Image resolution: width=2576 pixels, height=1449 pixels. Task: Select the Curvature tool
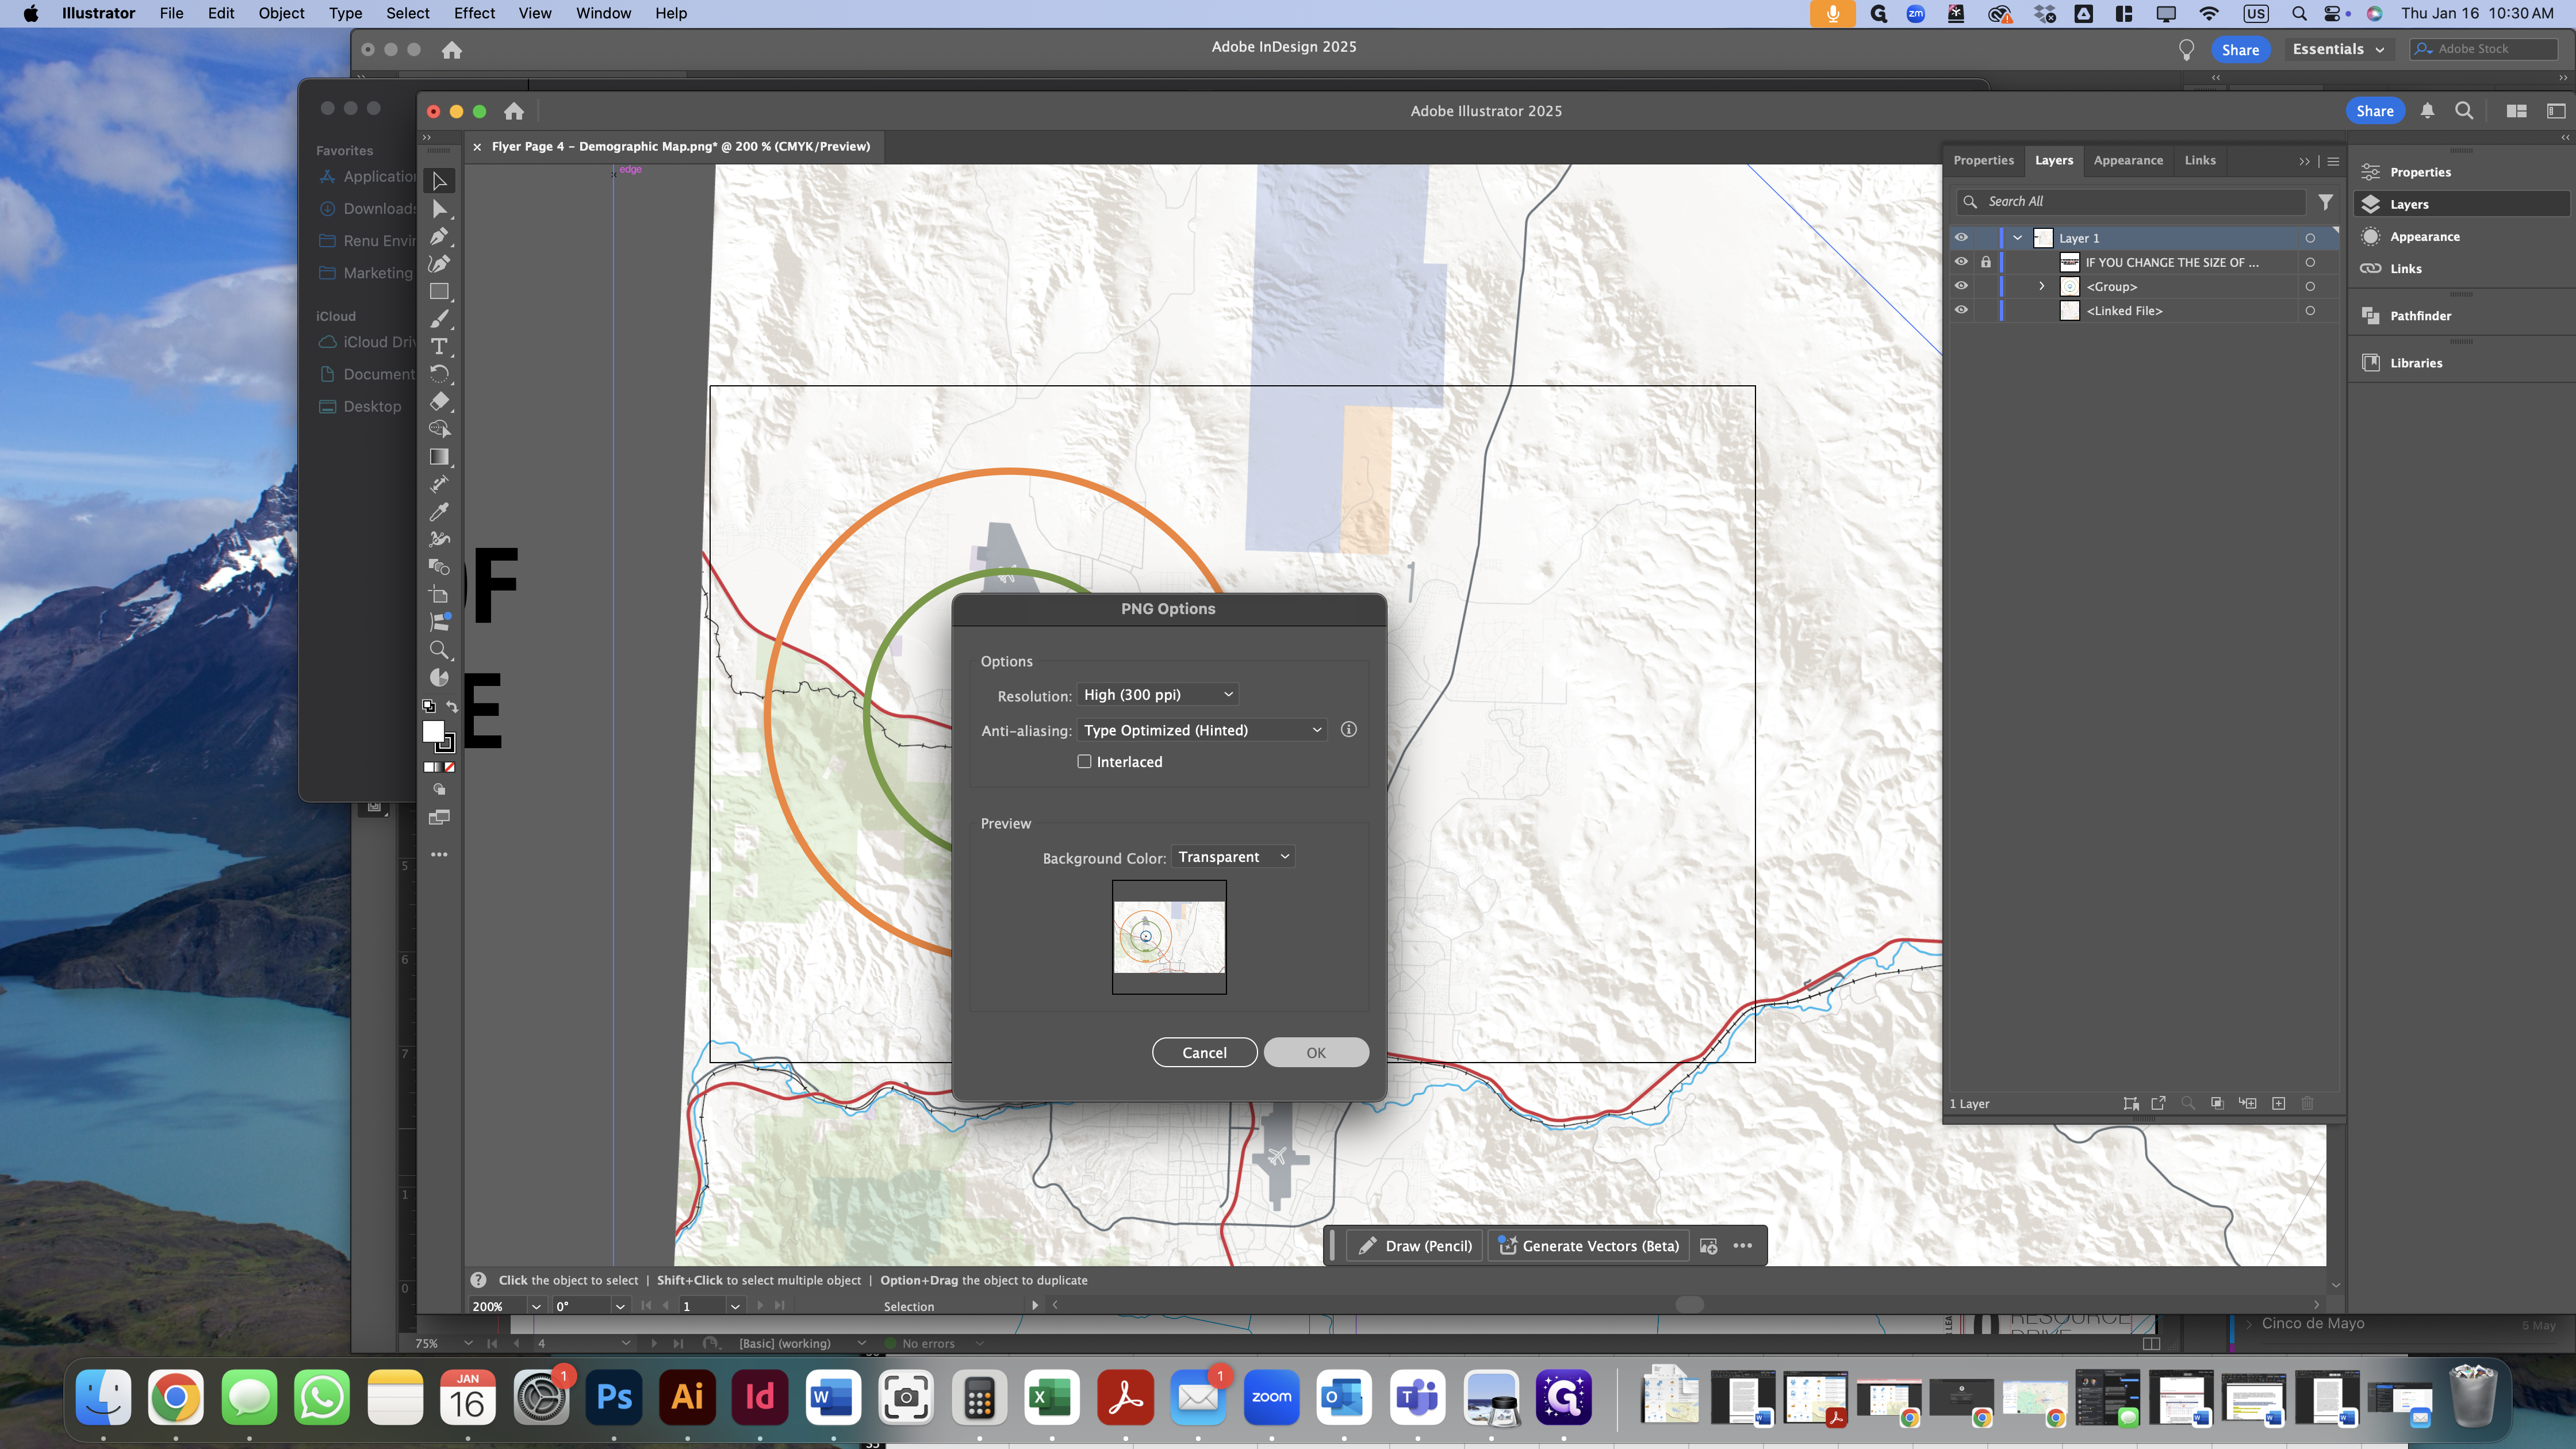point(439,264)
